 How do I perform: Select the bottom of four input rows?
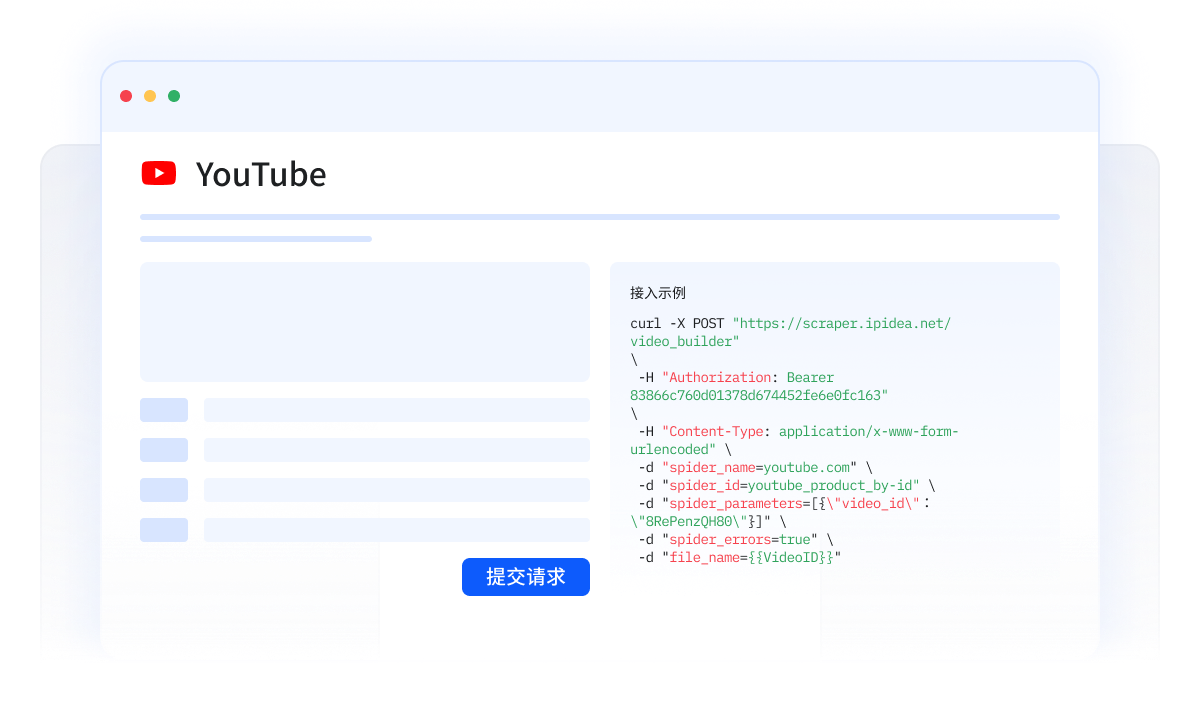click(x=396, y=530)
